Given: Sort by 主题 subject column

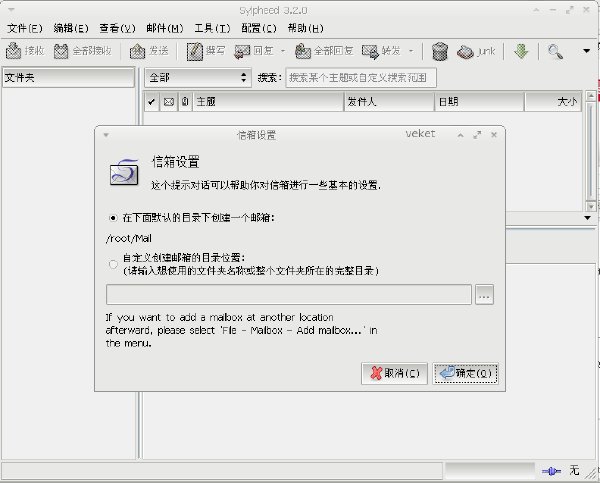Looking at the screenshot, I should (x=268, y=102).
